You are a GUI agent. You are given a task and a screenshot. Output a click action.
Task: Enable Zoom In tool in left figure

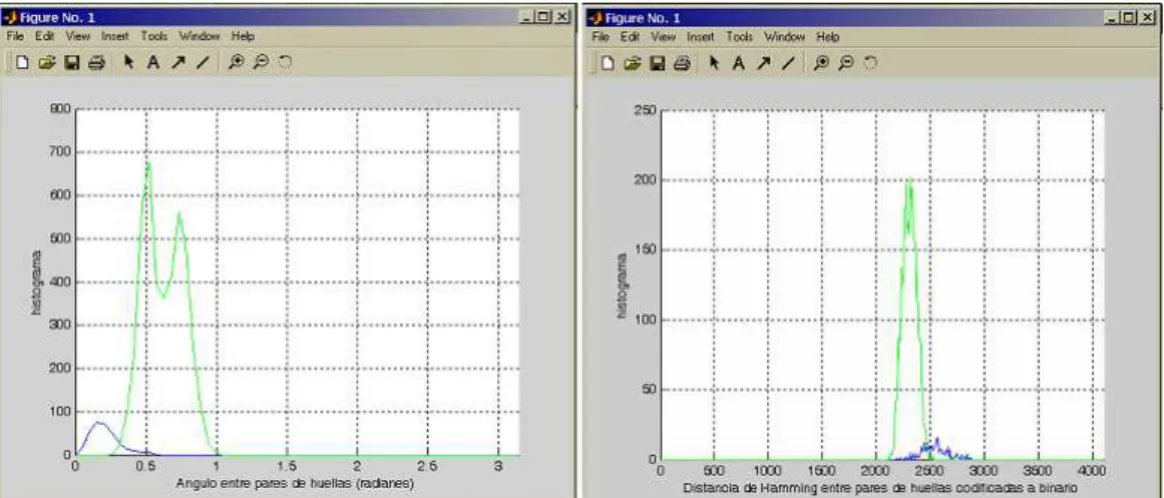click(x=236, y=63)
